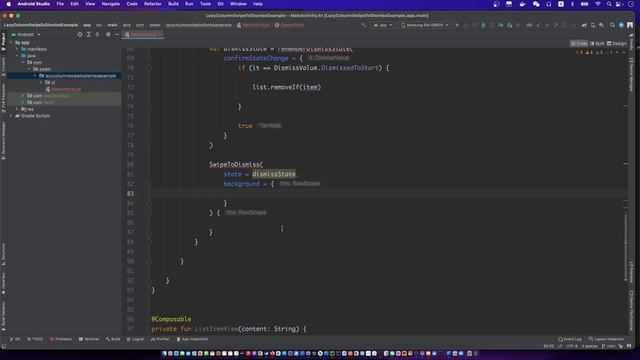Expand the manifests folder node

[17, 49]
